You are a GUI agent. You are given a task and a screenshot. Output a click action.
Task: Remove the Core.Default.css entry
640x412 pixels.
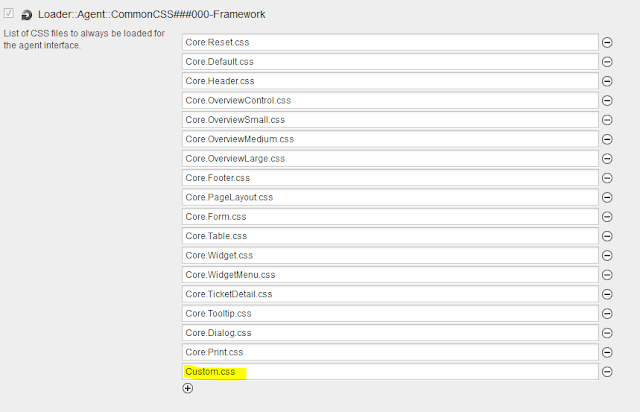607,62
